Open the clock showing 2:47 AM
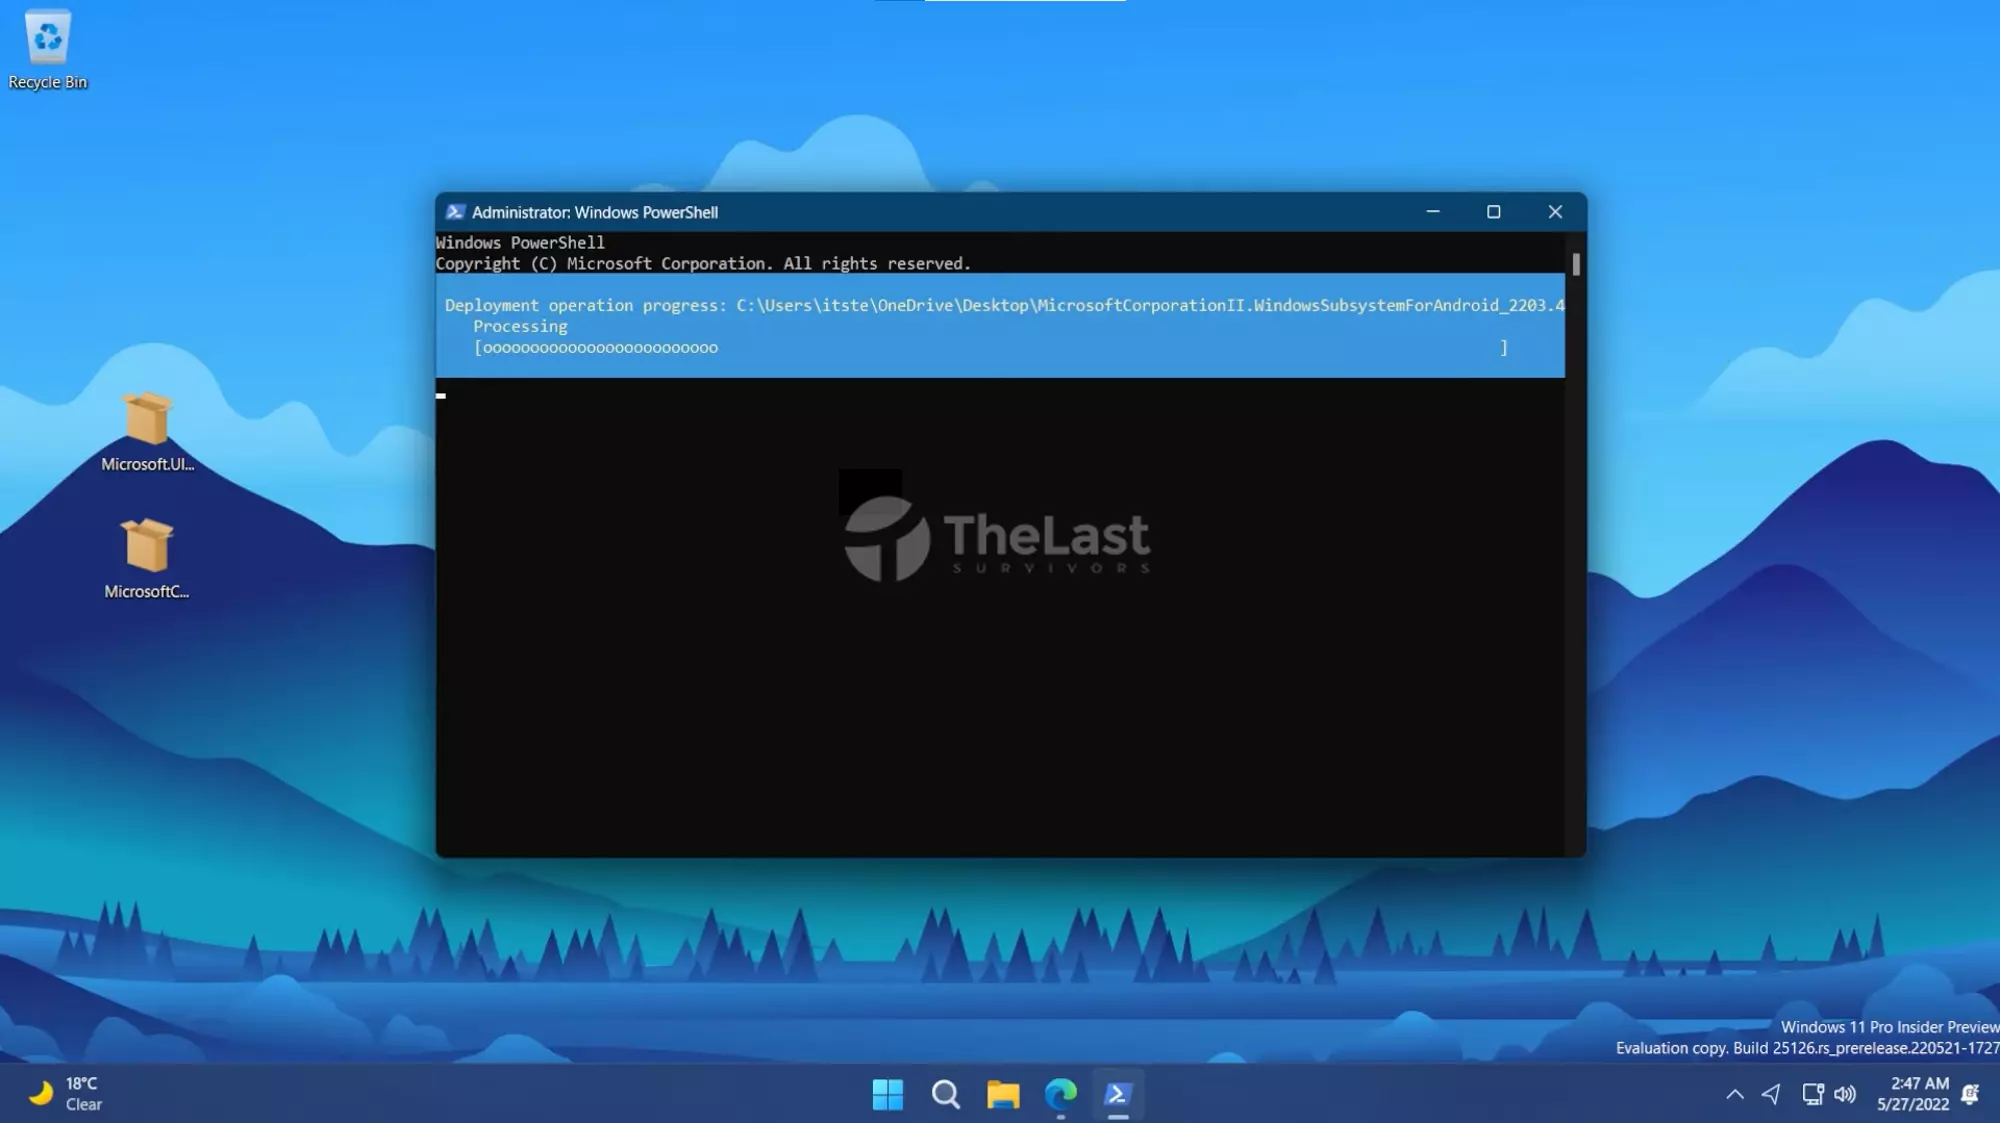The image size is (2000, 1123). [1913, 1094]
